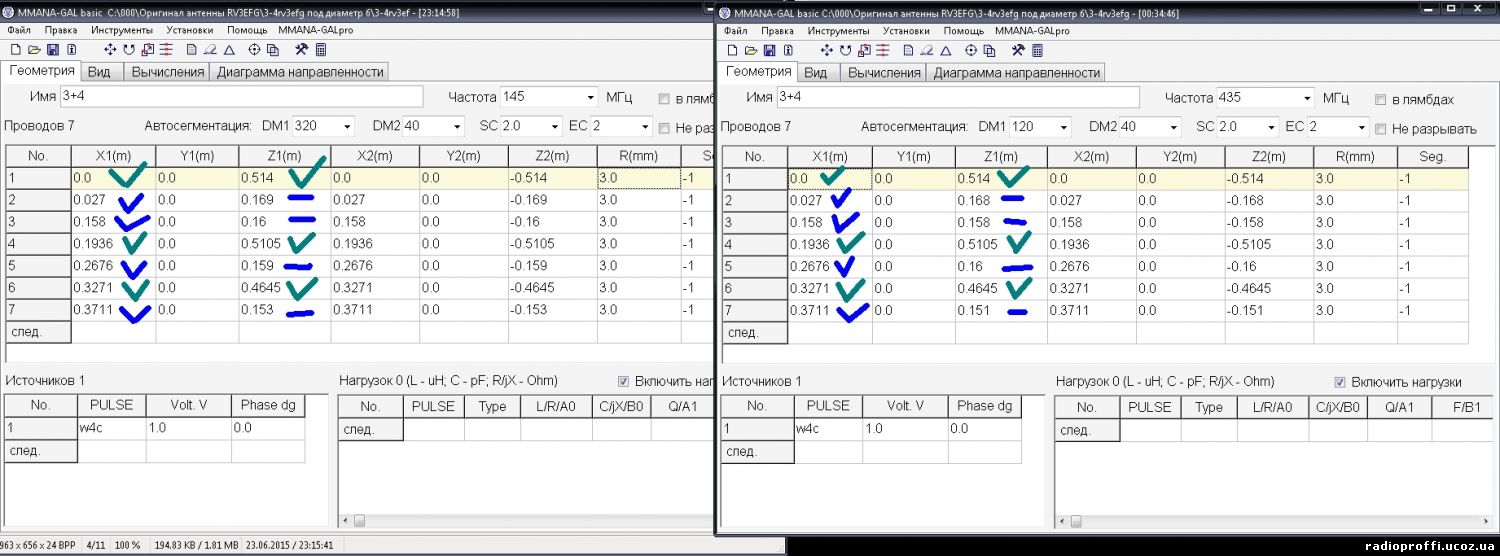Open the calculator icon in left window
The width and height of the screenshot is (1500, 556).
[321, 50]
